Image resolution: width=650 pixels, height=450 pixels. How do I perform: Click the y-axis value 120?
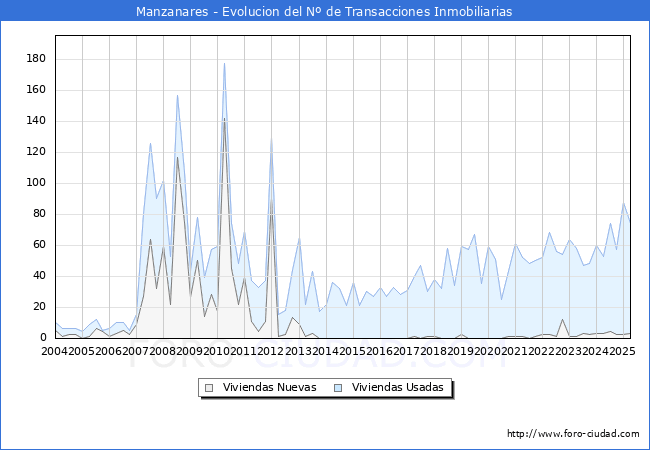point(36,152)
